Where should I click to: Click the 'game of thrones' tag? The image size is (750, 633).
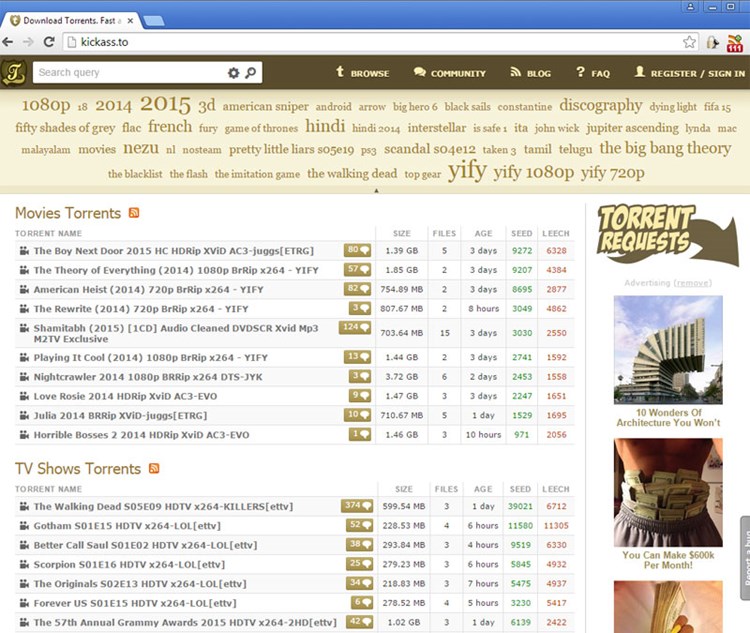tap(261, 128)
